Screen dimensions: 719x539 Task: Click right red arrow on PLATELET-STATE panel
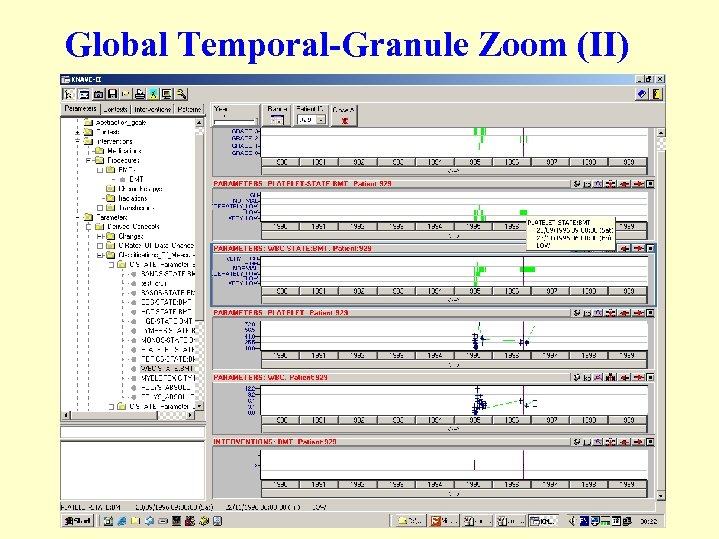click(638, 184)
